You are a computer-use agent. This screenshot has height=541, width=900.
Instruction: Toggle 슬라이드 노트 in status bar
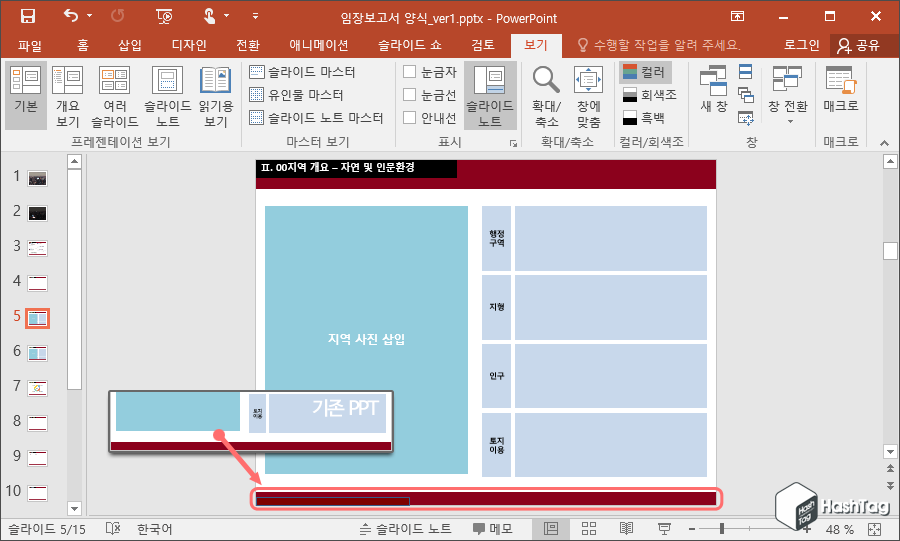click(x=406, y=528)
